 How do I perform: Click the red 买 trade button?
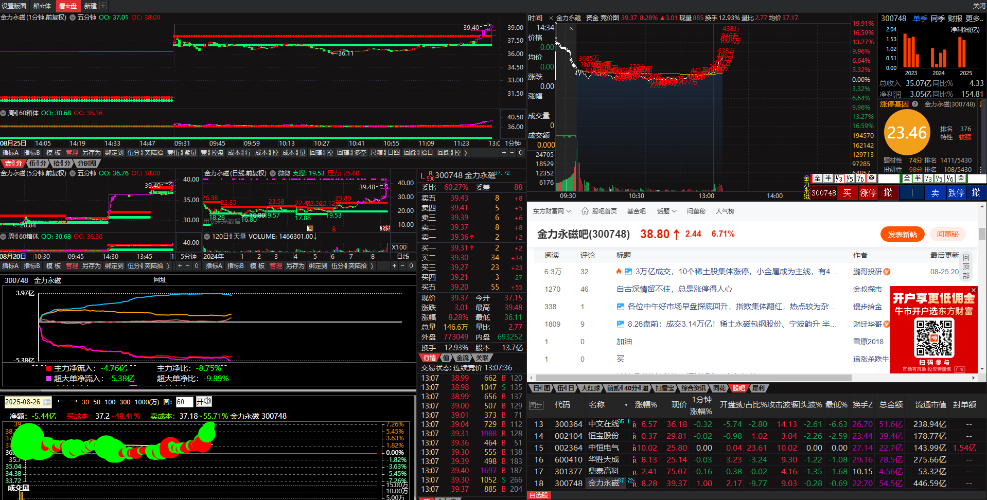point(847,193)
